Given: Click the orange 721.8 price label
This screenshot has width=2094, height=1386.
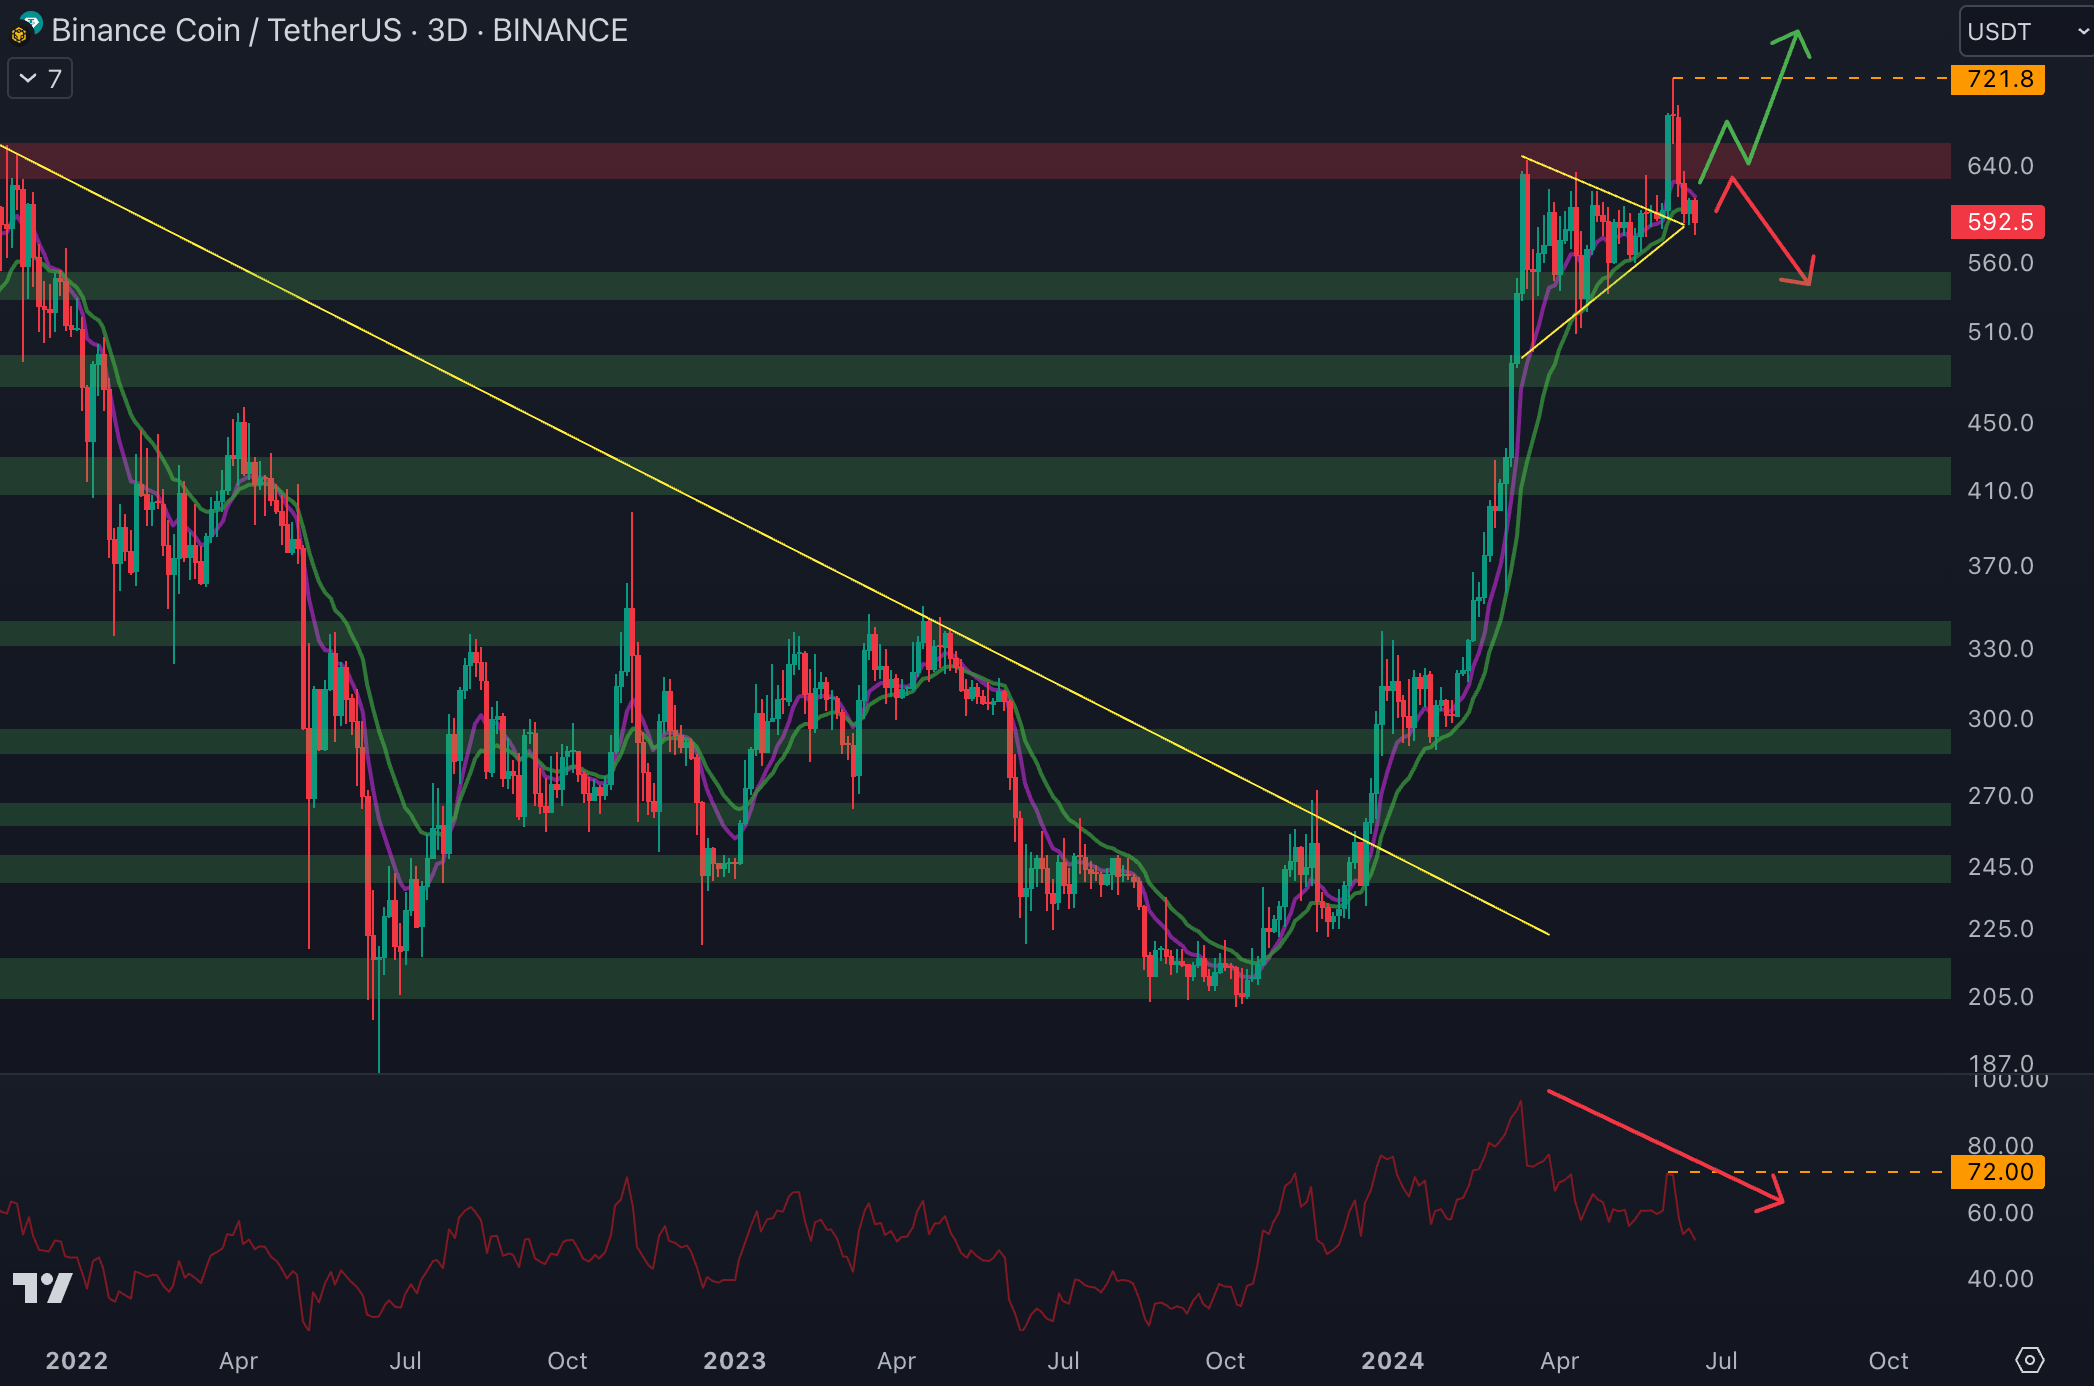Looking at the screenshot, I should click(x=1998, y=79).
